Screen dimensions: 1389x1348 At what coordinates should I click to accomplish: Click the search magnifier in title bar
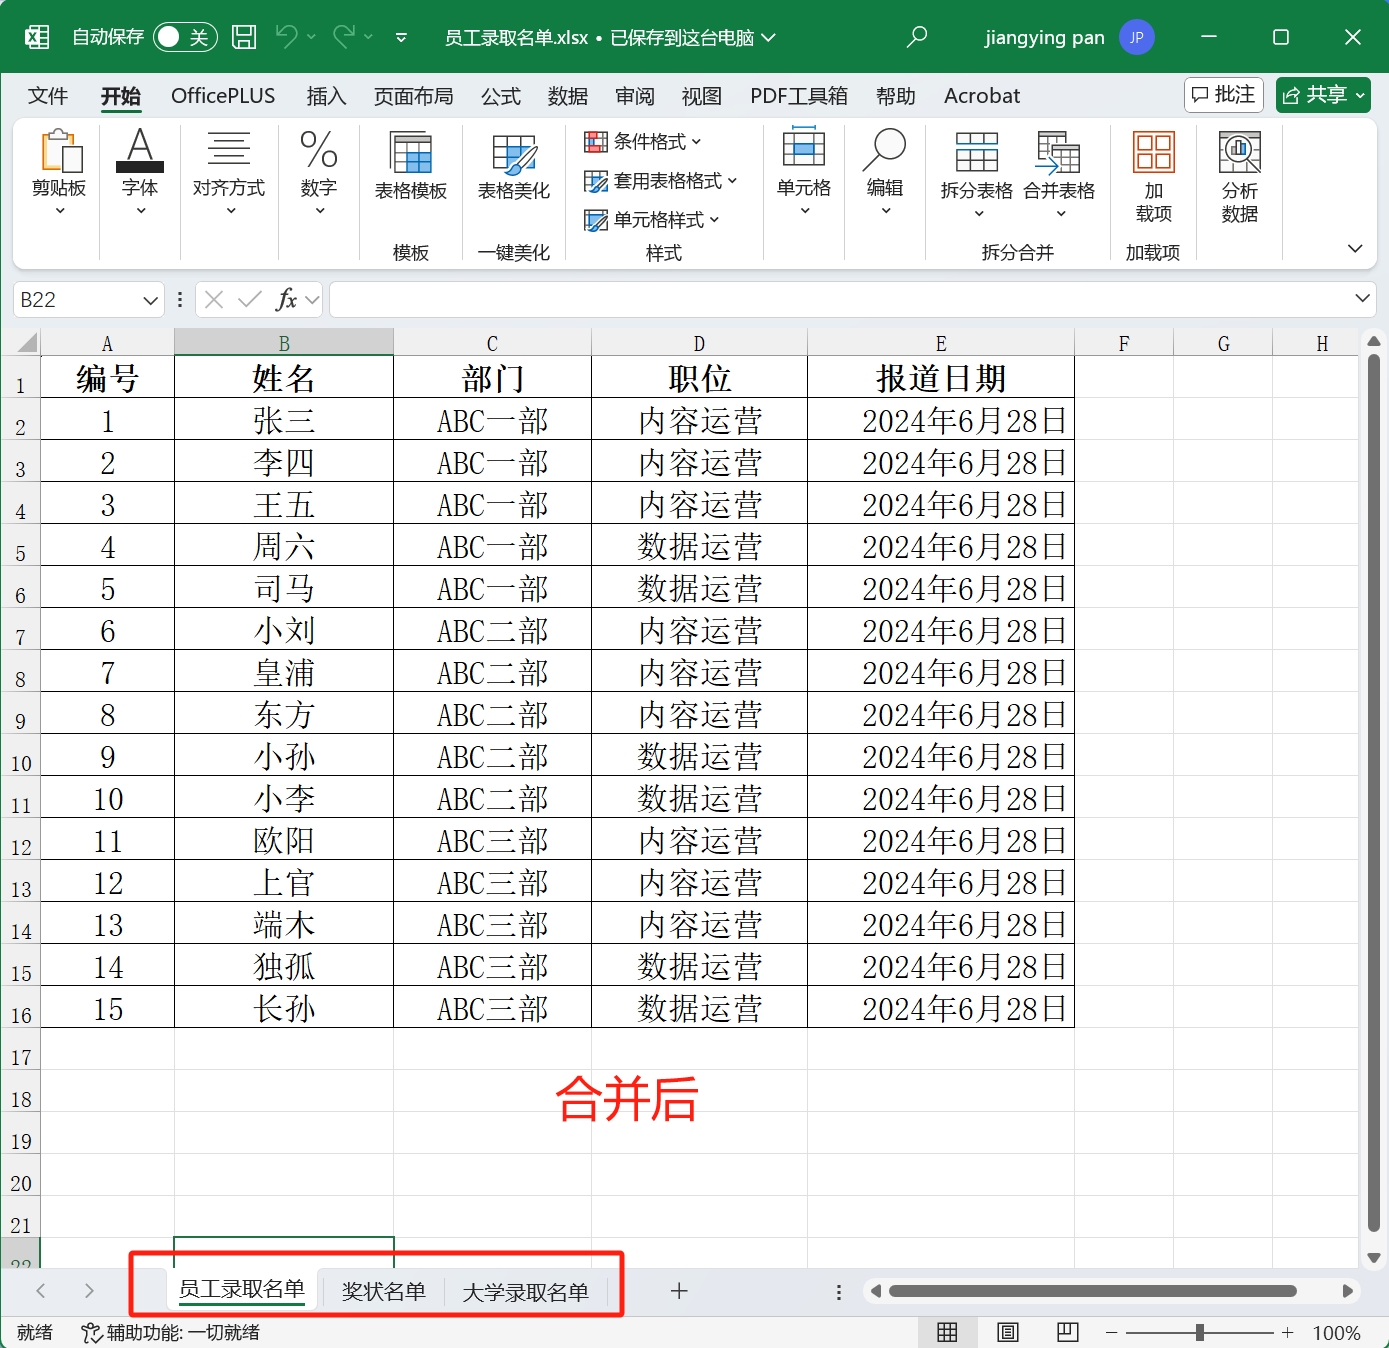[x=916, y=37]
